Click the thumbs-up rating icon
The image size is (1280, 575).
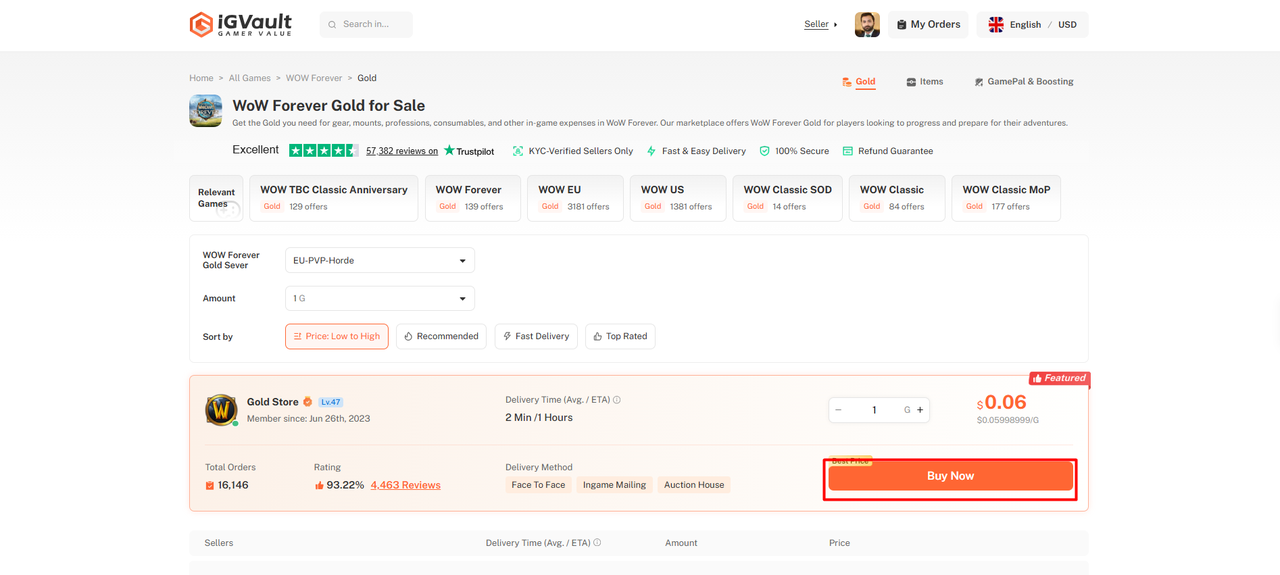tap(319, 485)
